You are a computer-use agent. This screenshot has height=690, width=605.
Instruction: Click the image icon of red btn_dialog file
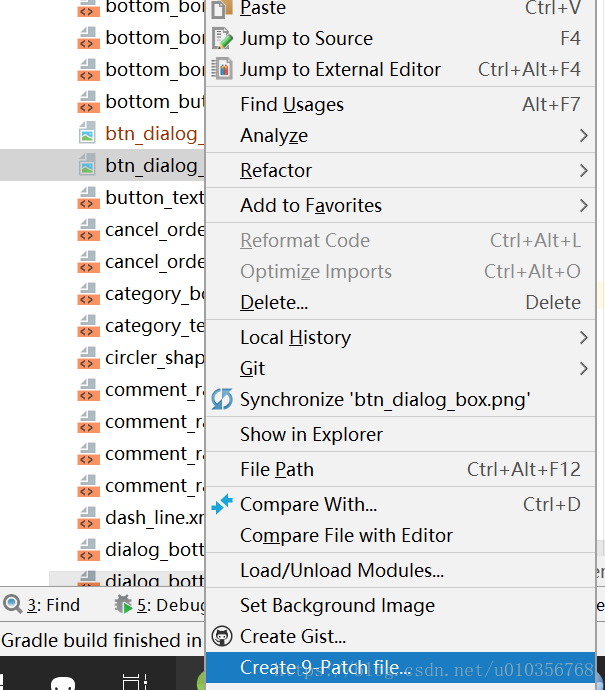point(87,133)
